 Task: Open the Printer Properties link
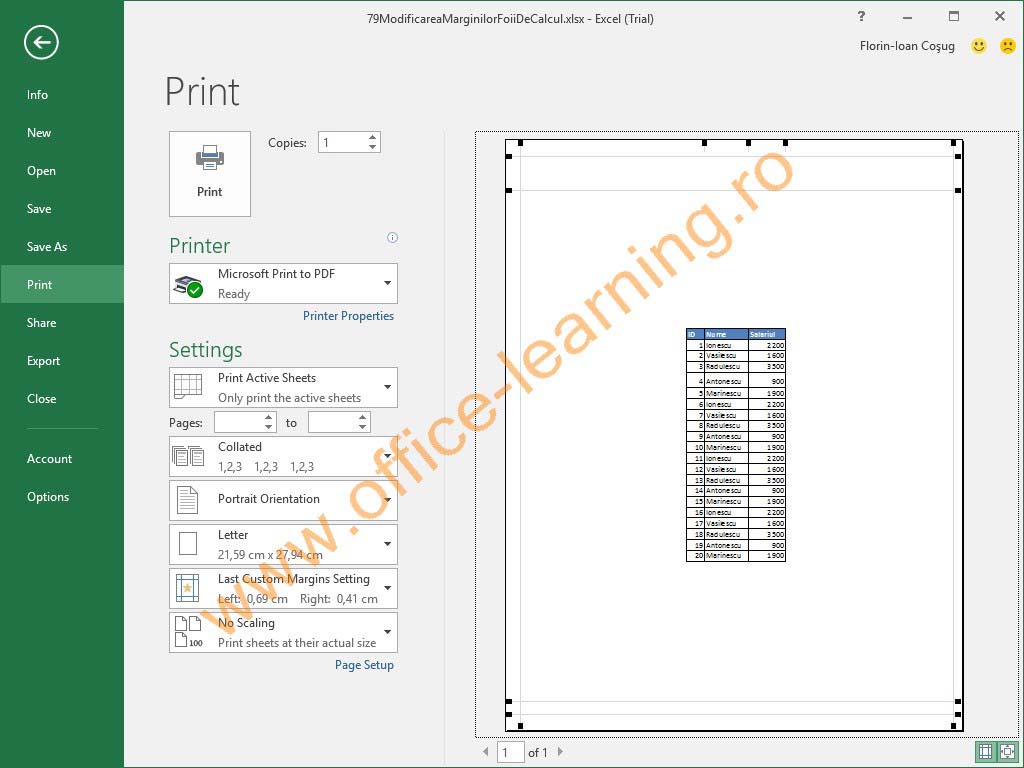point(348,316)
